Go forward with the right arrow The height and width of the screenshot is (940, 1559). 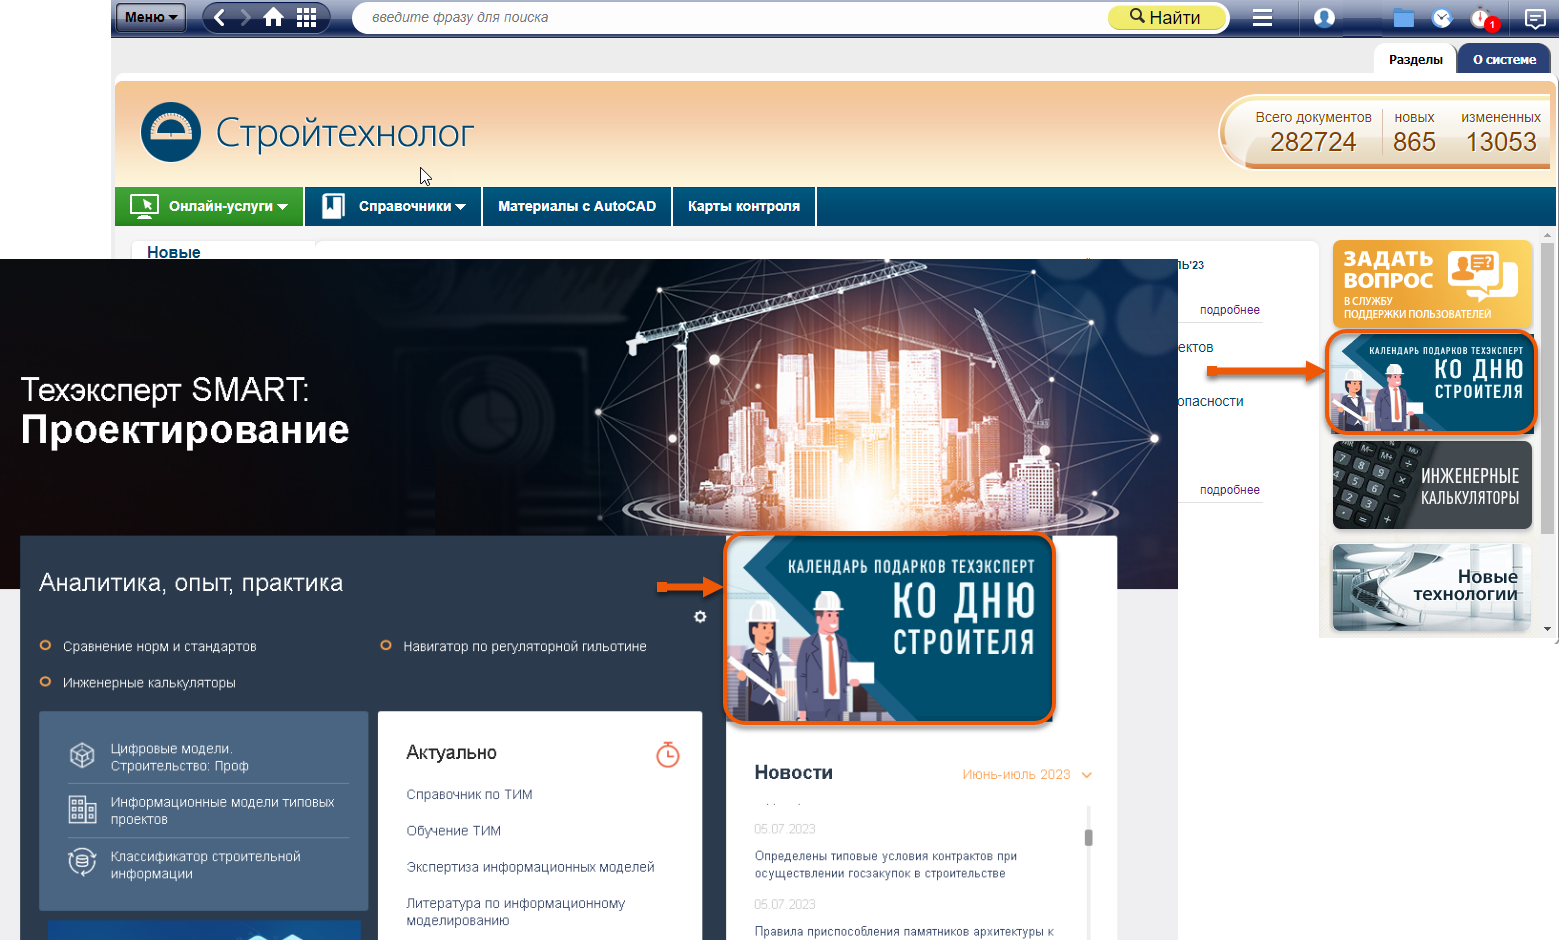[x=245, y=17]
